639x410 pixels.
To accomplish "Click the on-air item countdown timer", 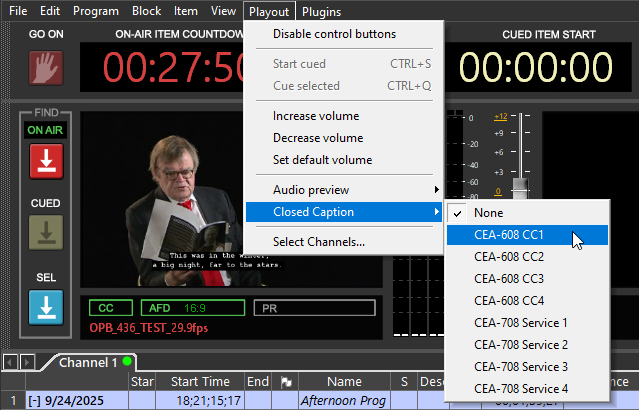I will tap(162, 67).
